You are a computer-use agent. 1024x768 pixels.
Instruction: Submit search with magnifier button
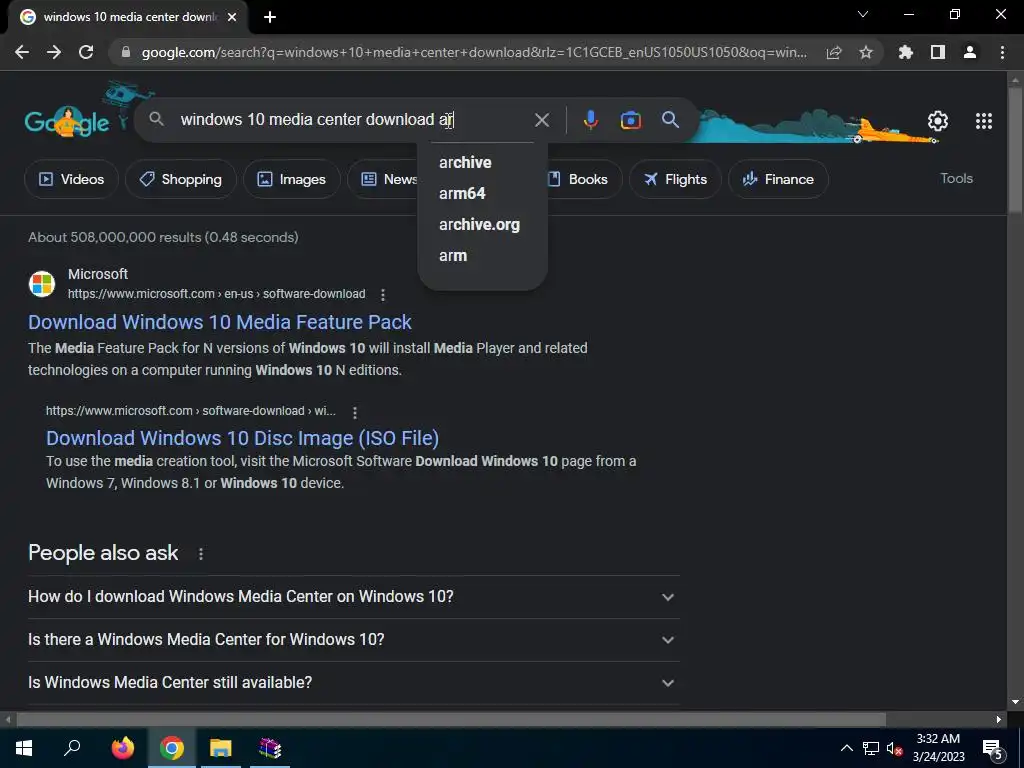670,120
